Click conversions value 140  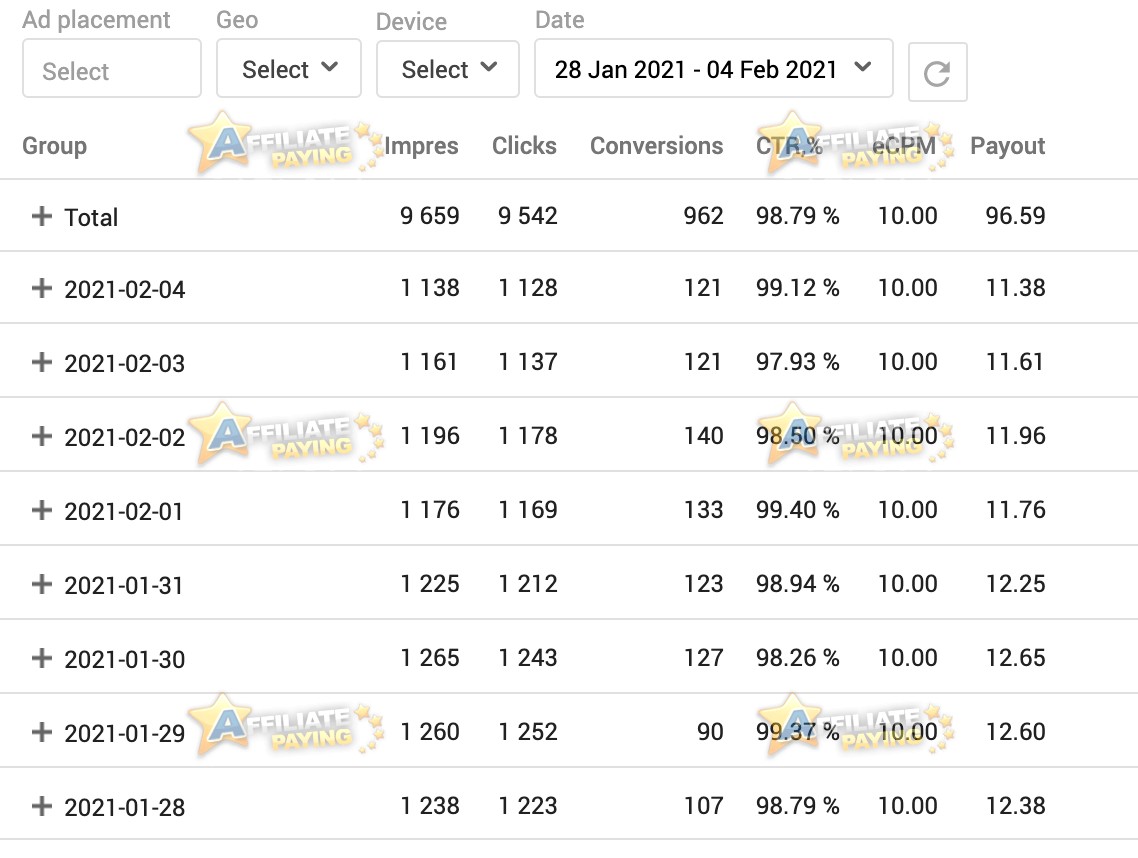[703, 436]
